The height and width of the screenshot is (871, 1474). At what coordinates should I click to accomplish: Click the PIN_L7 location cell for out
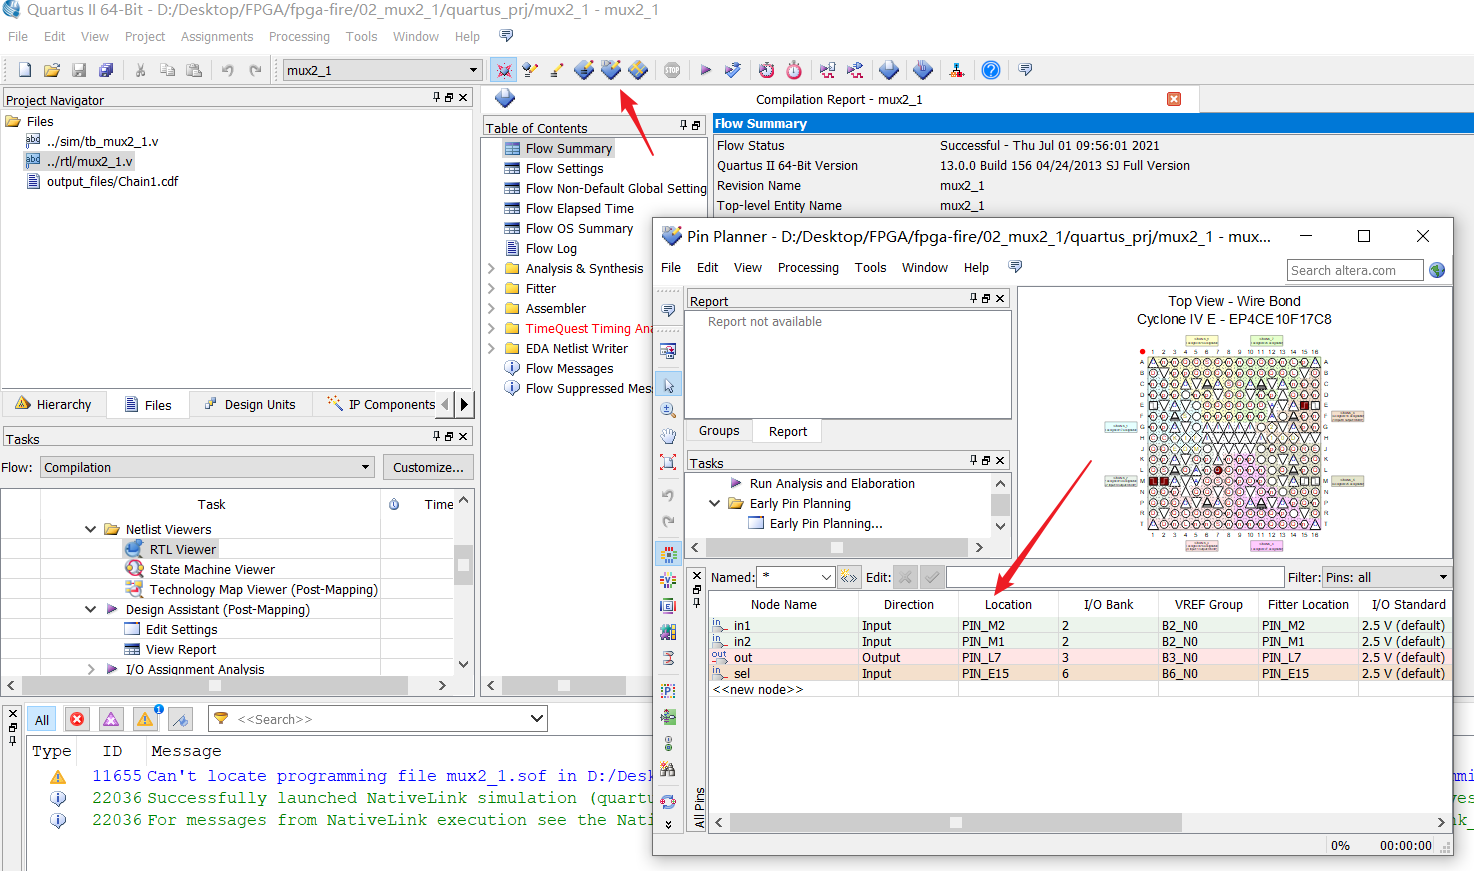(x=1008, y=657)
